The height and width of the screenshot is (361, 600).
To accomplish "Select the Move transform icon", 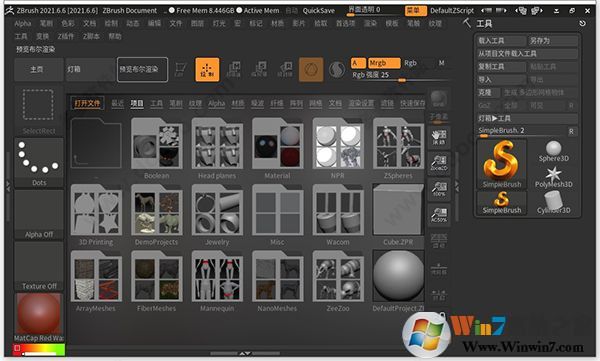I will point(233,70).
